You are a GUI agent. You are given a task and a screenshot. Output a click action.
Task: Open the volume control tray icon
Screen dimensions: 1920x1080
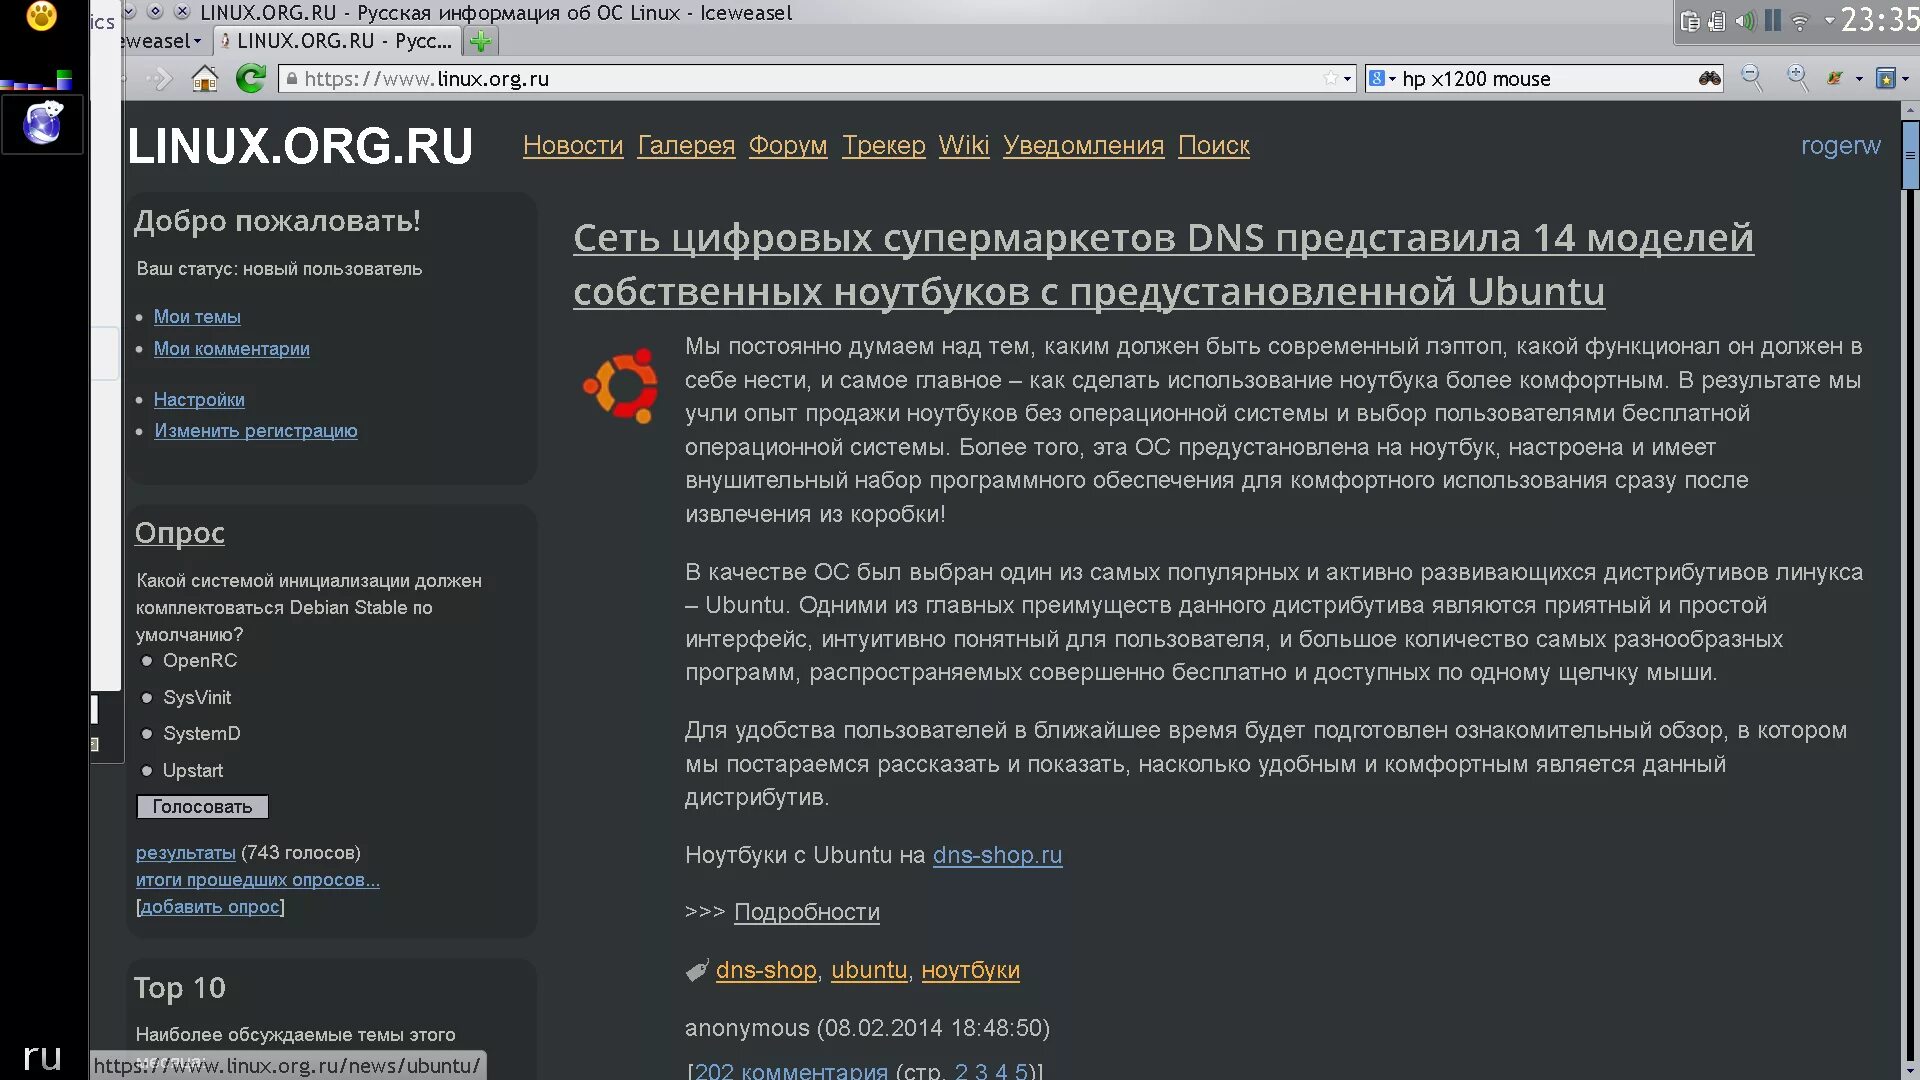pos(1745,21)
